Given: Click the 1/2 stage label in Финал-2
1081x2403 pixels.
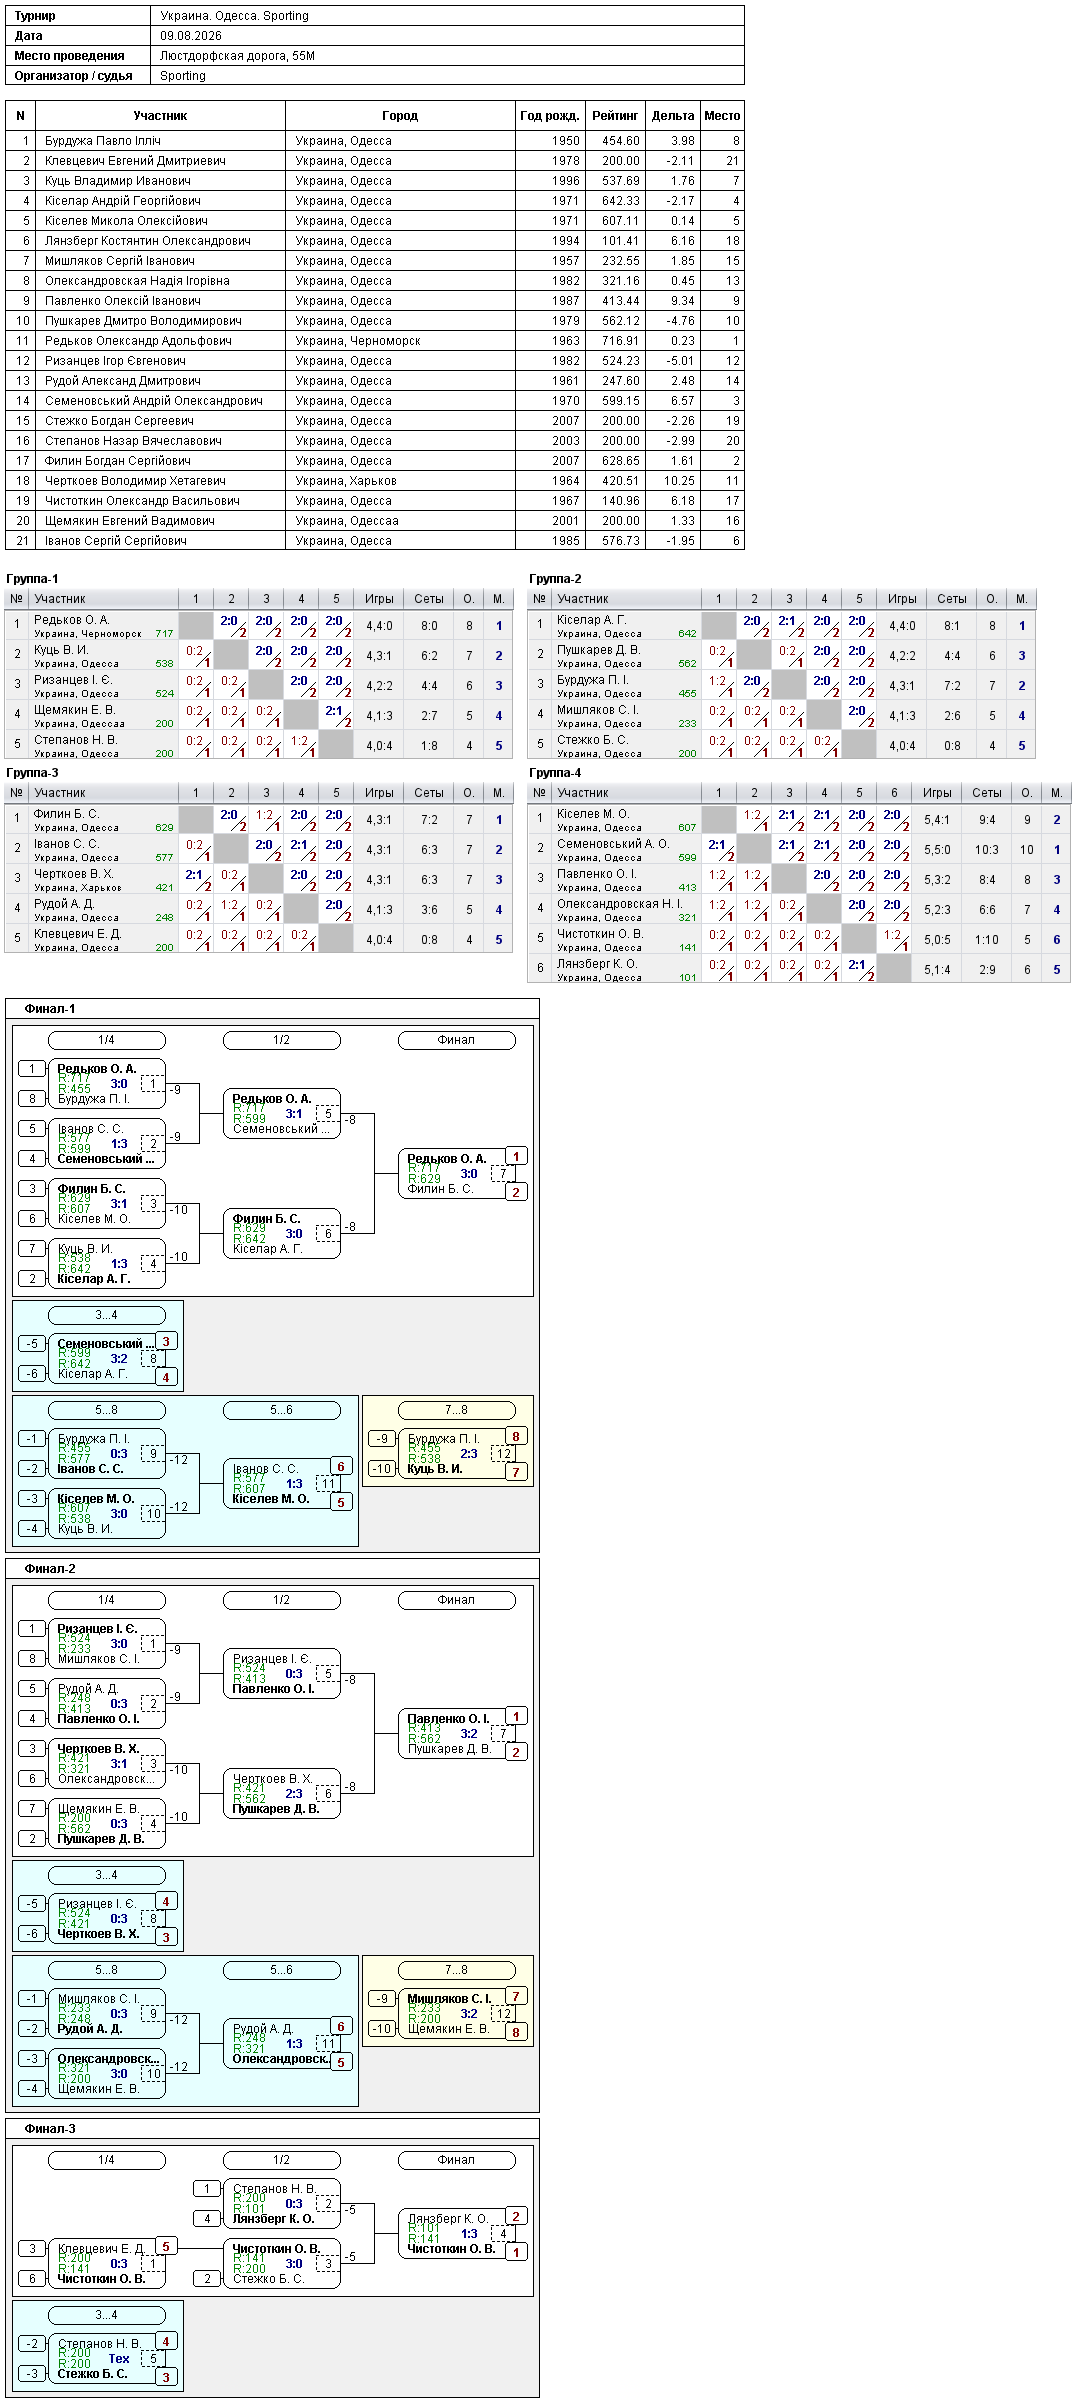Looking at the screenshot, I should click(281, 1600).
